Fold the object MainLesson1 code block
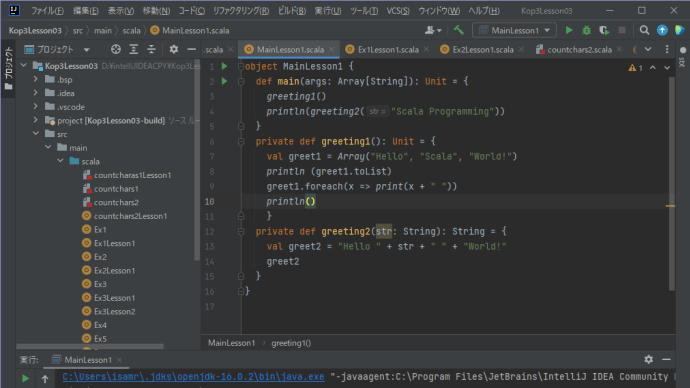 pyautogui.click(x=241, y=66)
